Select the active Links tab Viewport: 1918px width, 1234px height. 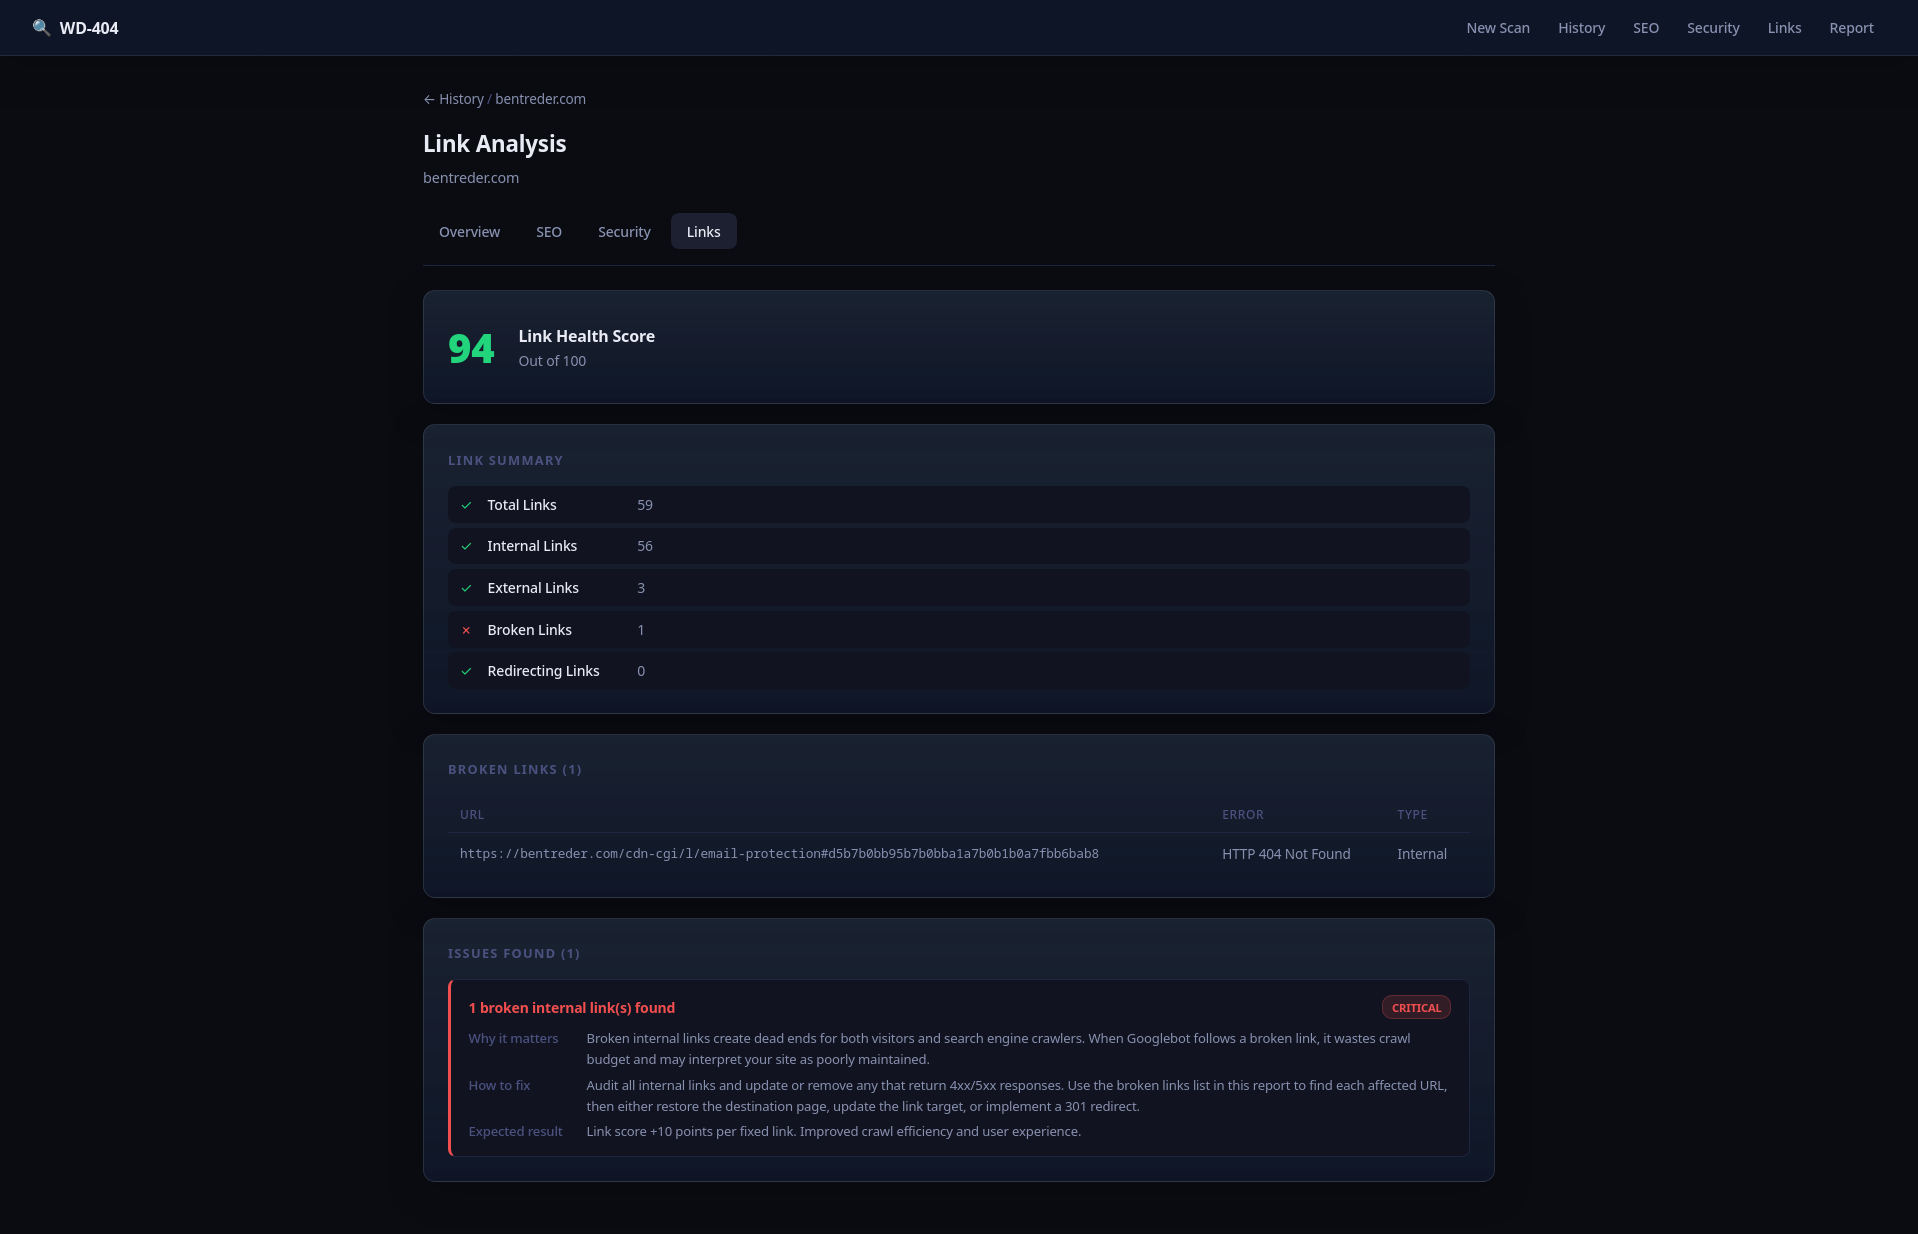703,232
